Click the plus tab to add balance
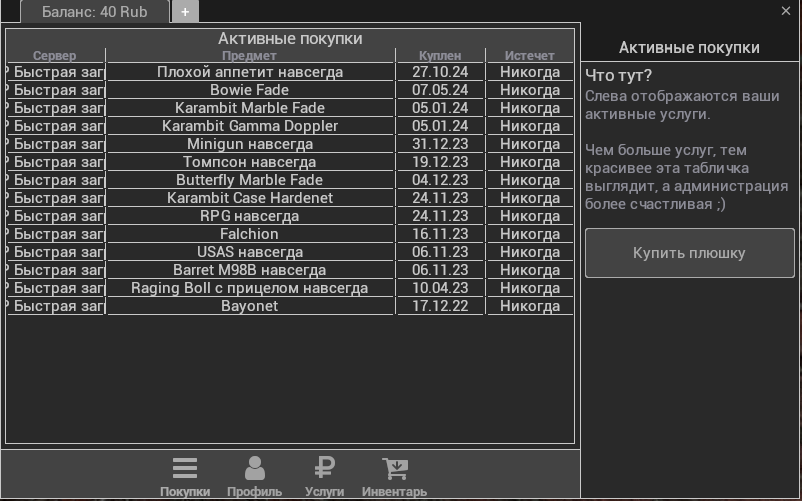The height and width of the screenshot is (501, 802). click(185, 12)
